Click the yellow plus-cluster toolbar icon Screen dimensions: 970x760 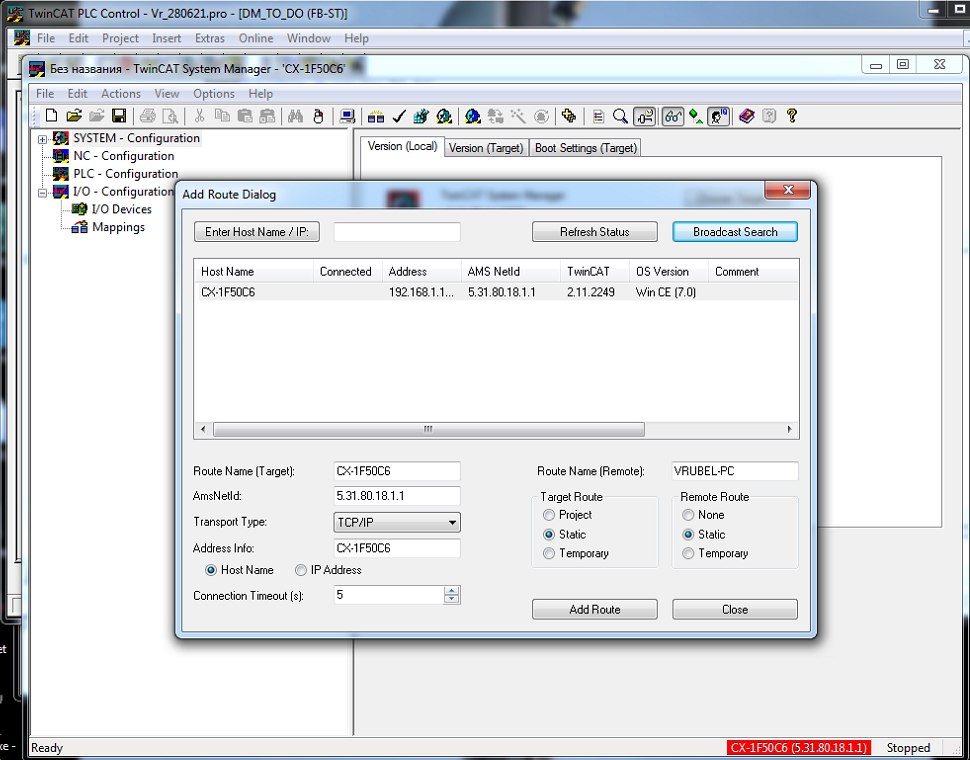tap(569, 116)
